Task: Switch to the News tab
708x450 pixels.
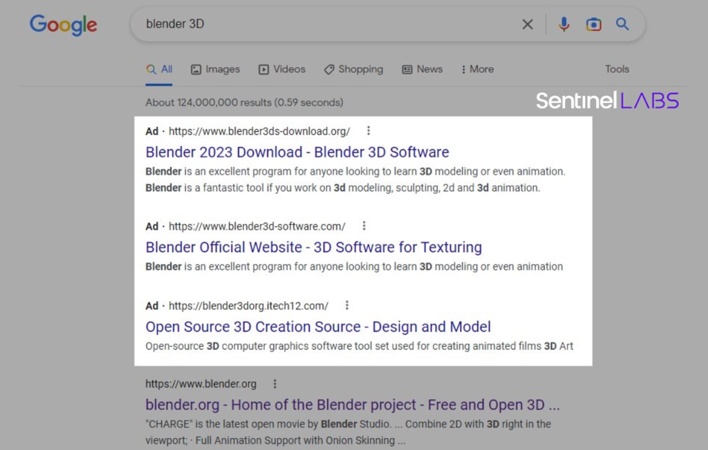Action: coord(422,70)
